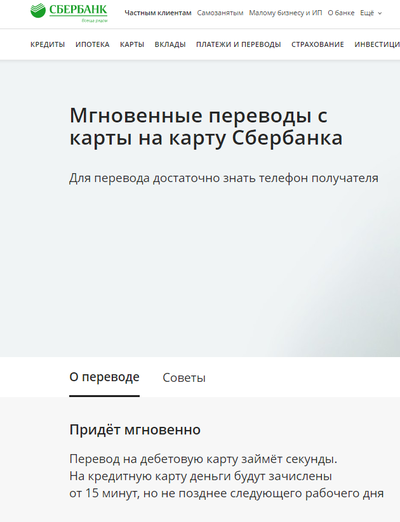Viewport: 400px width, 522px height.
Task: Open the О банке link
Action: pos(341,13)
